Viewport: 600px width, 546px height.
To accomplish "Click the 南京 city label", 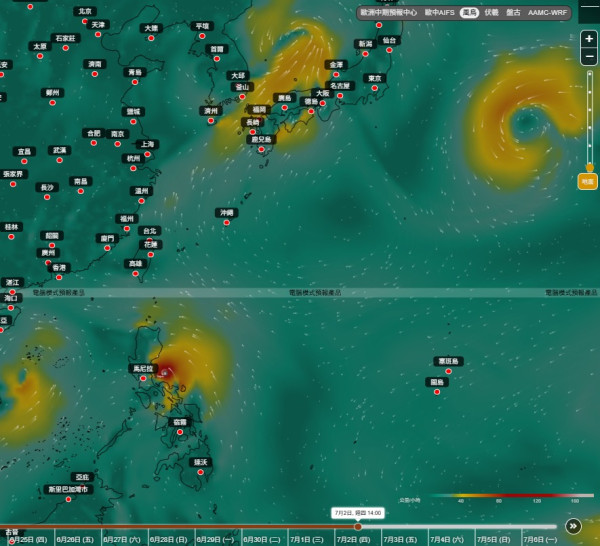I will click(x=117, y=134).
